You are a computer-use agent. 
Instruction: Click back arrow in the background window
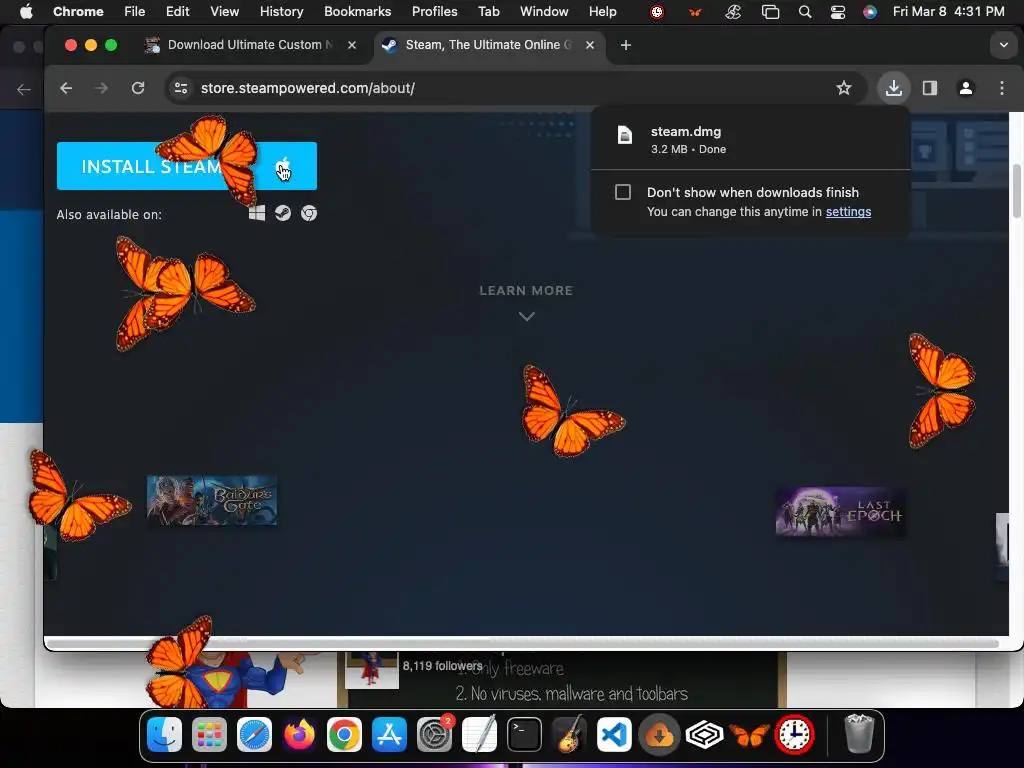pos(24,89)
